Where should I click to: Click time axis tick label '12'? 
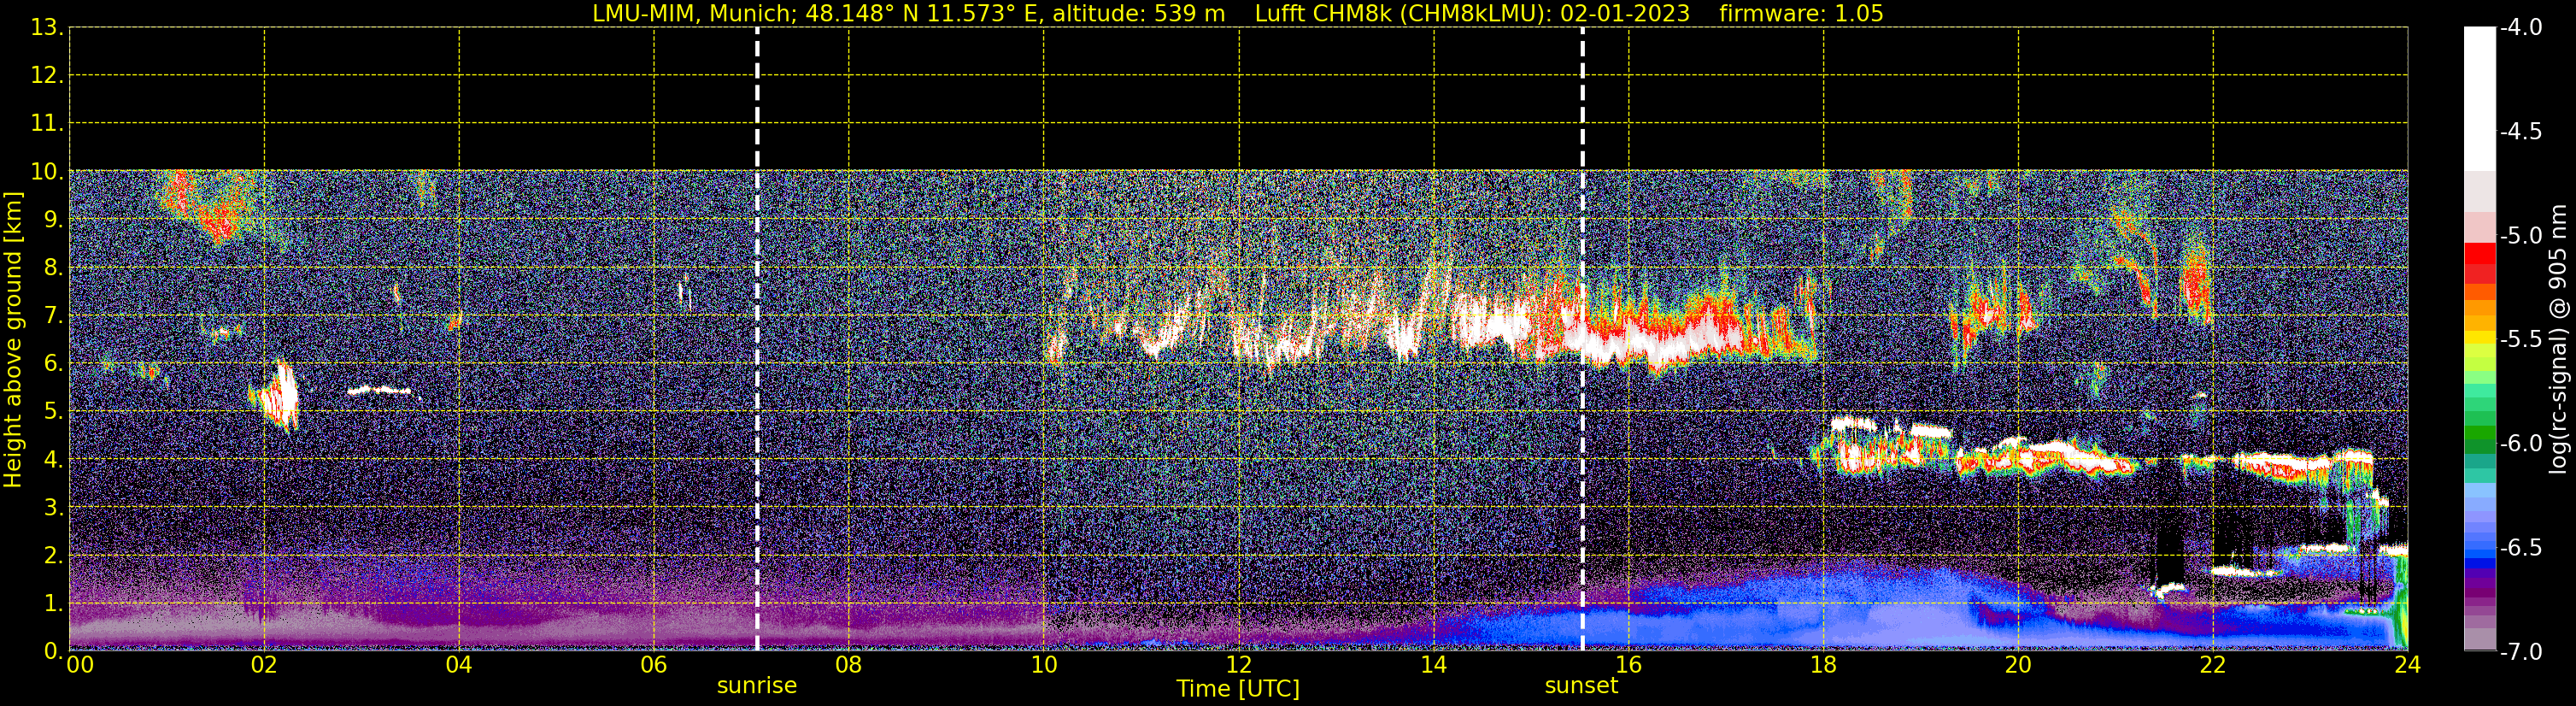(x=1239, y=665)
